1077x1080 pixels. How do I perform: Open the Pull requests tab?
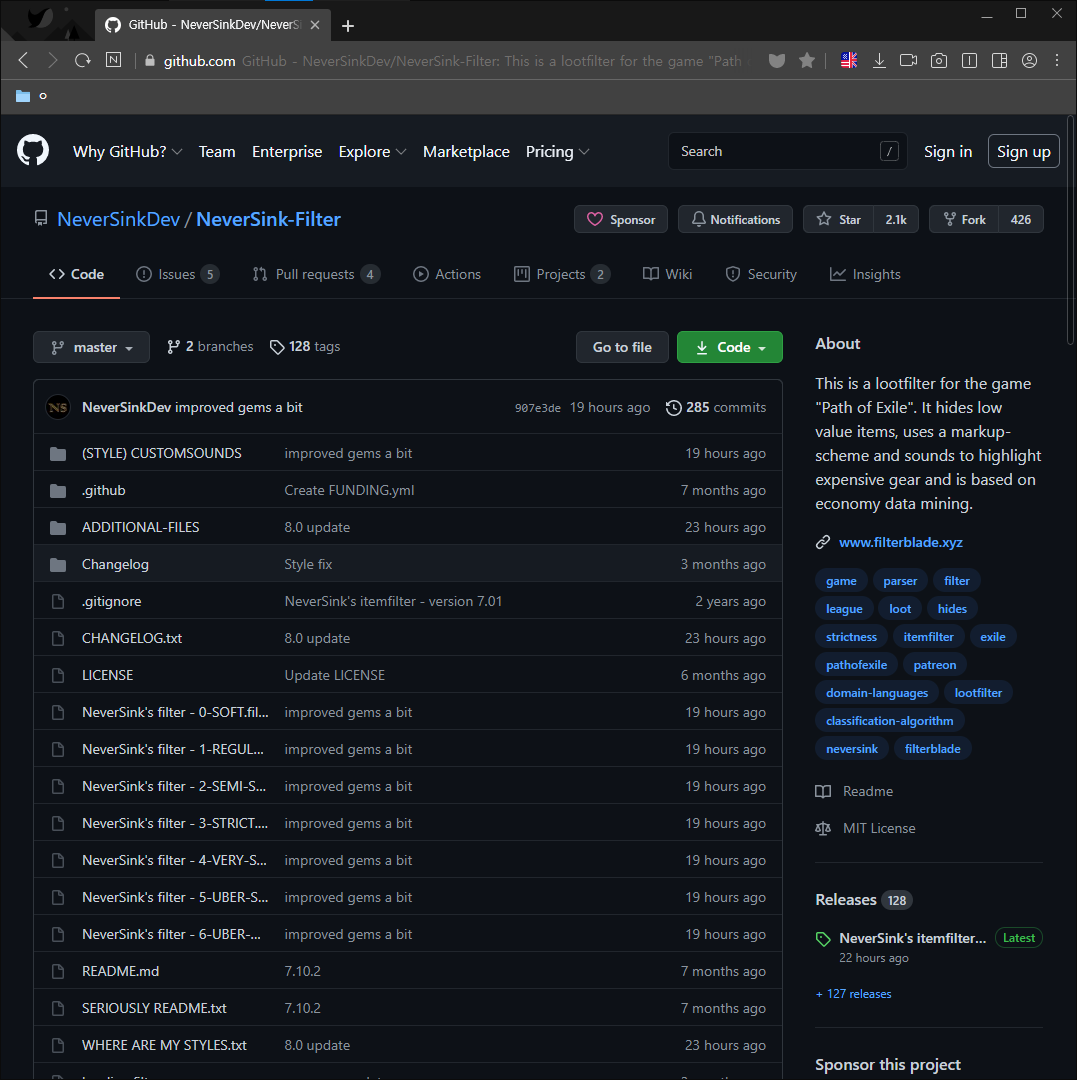316,274
